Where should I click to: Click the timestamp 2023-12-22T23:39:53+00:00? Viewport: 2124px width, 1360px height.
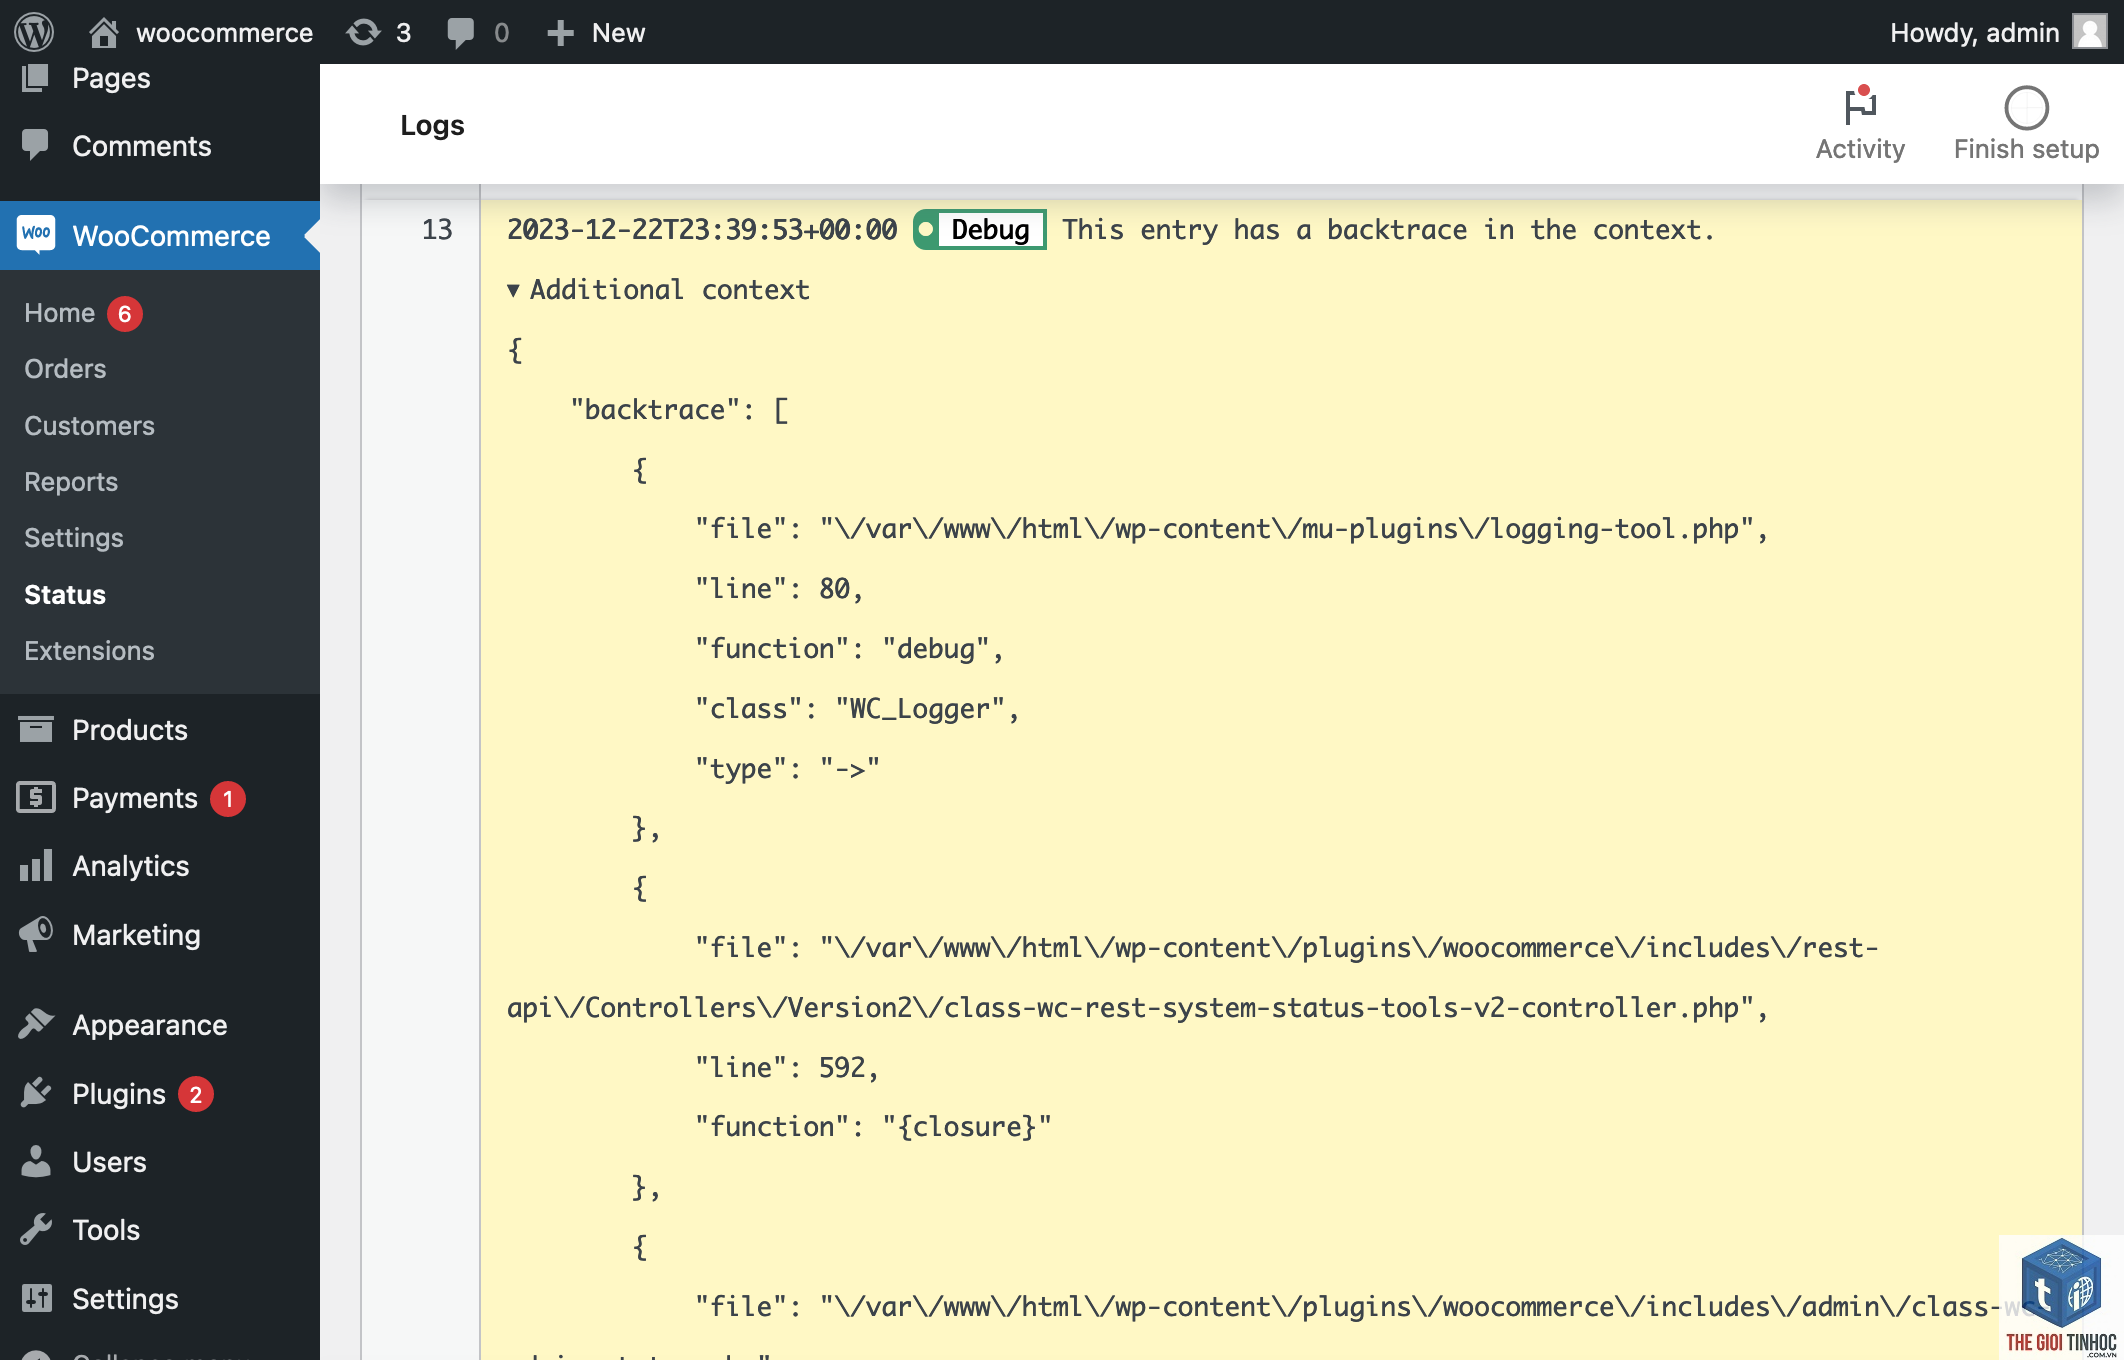(x=702, y=229)
